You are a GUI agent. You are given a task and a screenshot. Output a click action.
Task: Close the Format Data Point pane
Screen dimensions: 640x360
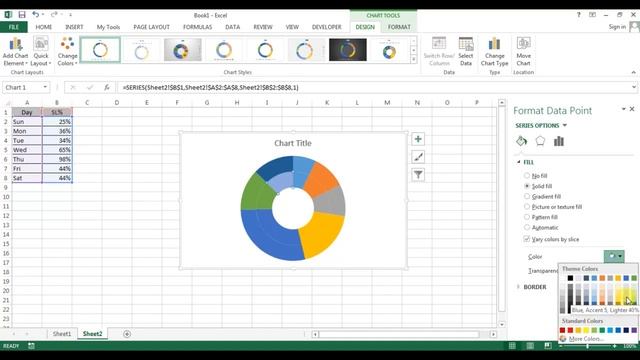pyautogui.click(x=632, y=109)
